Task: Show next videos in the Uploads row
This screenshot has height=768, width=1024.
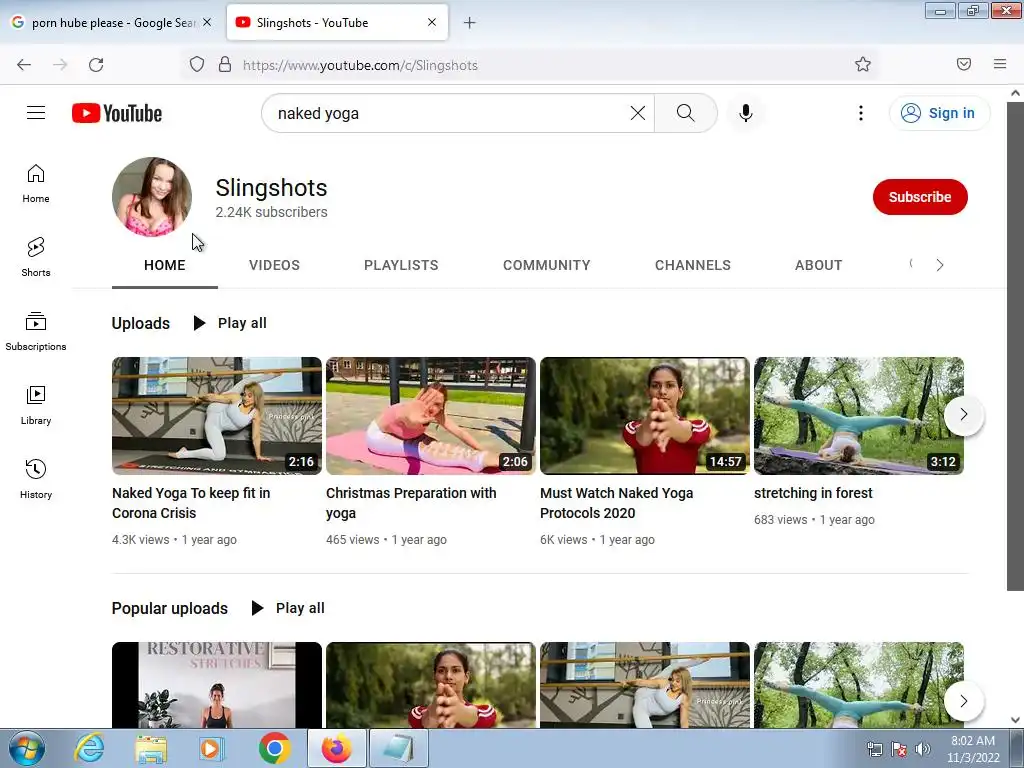Action: [x=964, y=414]
